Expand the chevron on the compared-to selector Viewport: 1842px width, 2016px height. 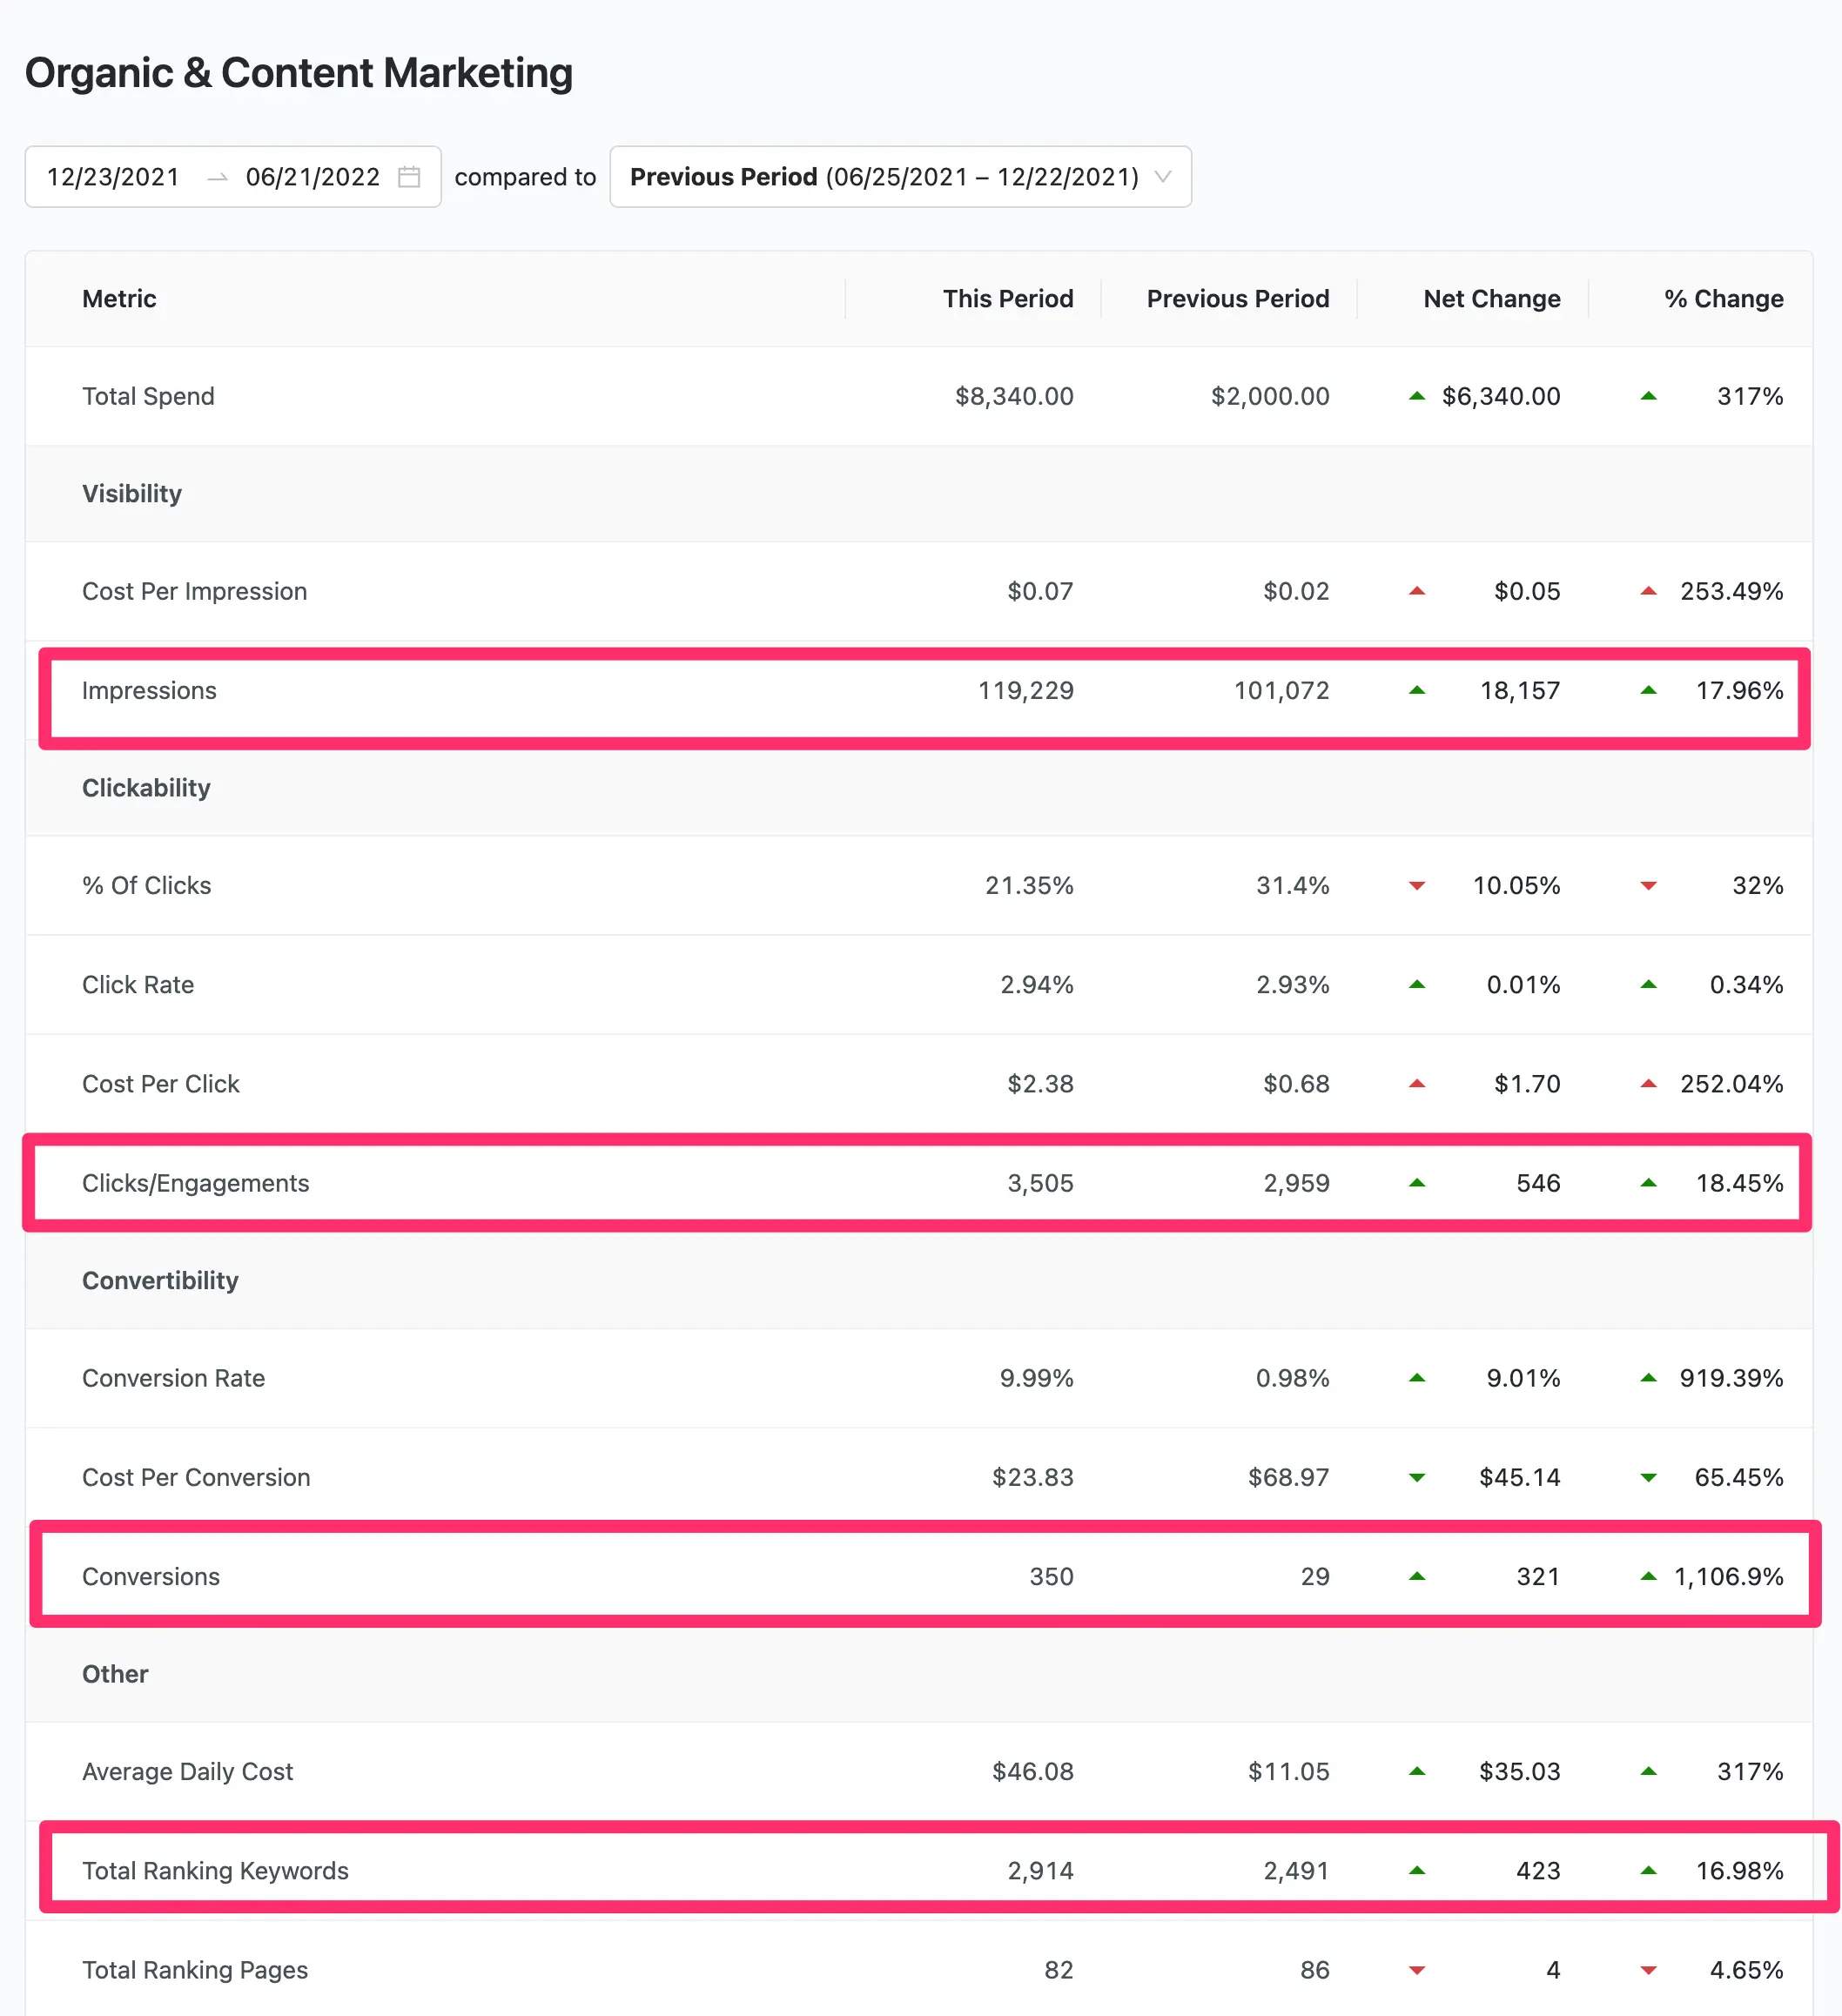pos(1161,177)
